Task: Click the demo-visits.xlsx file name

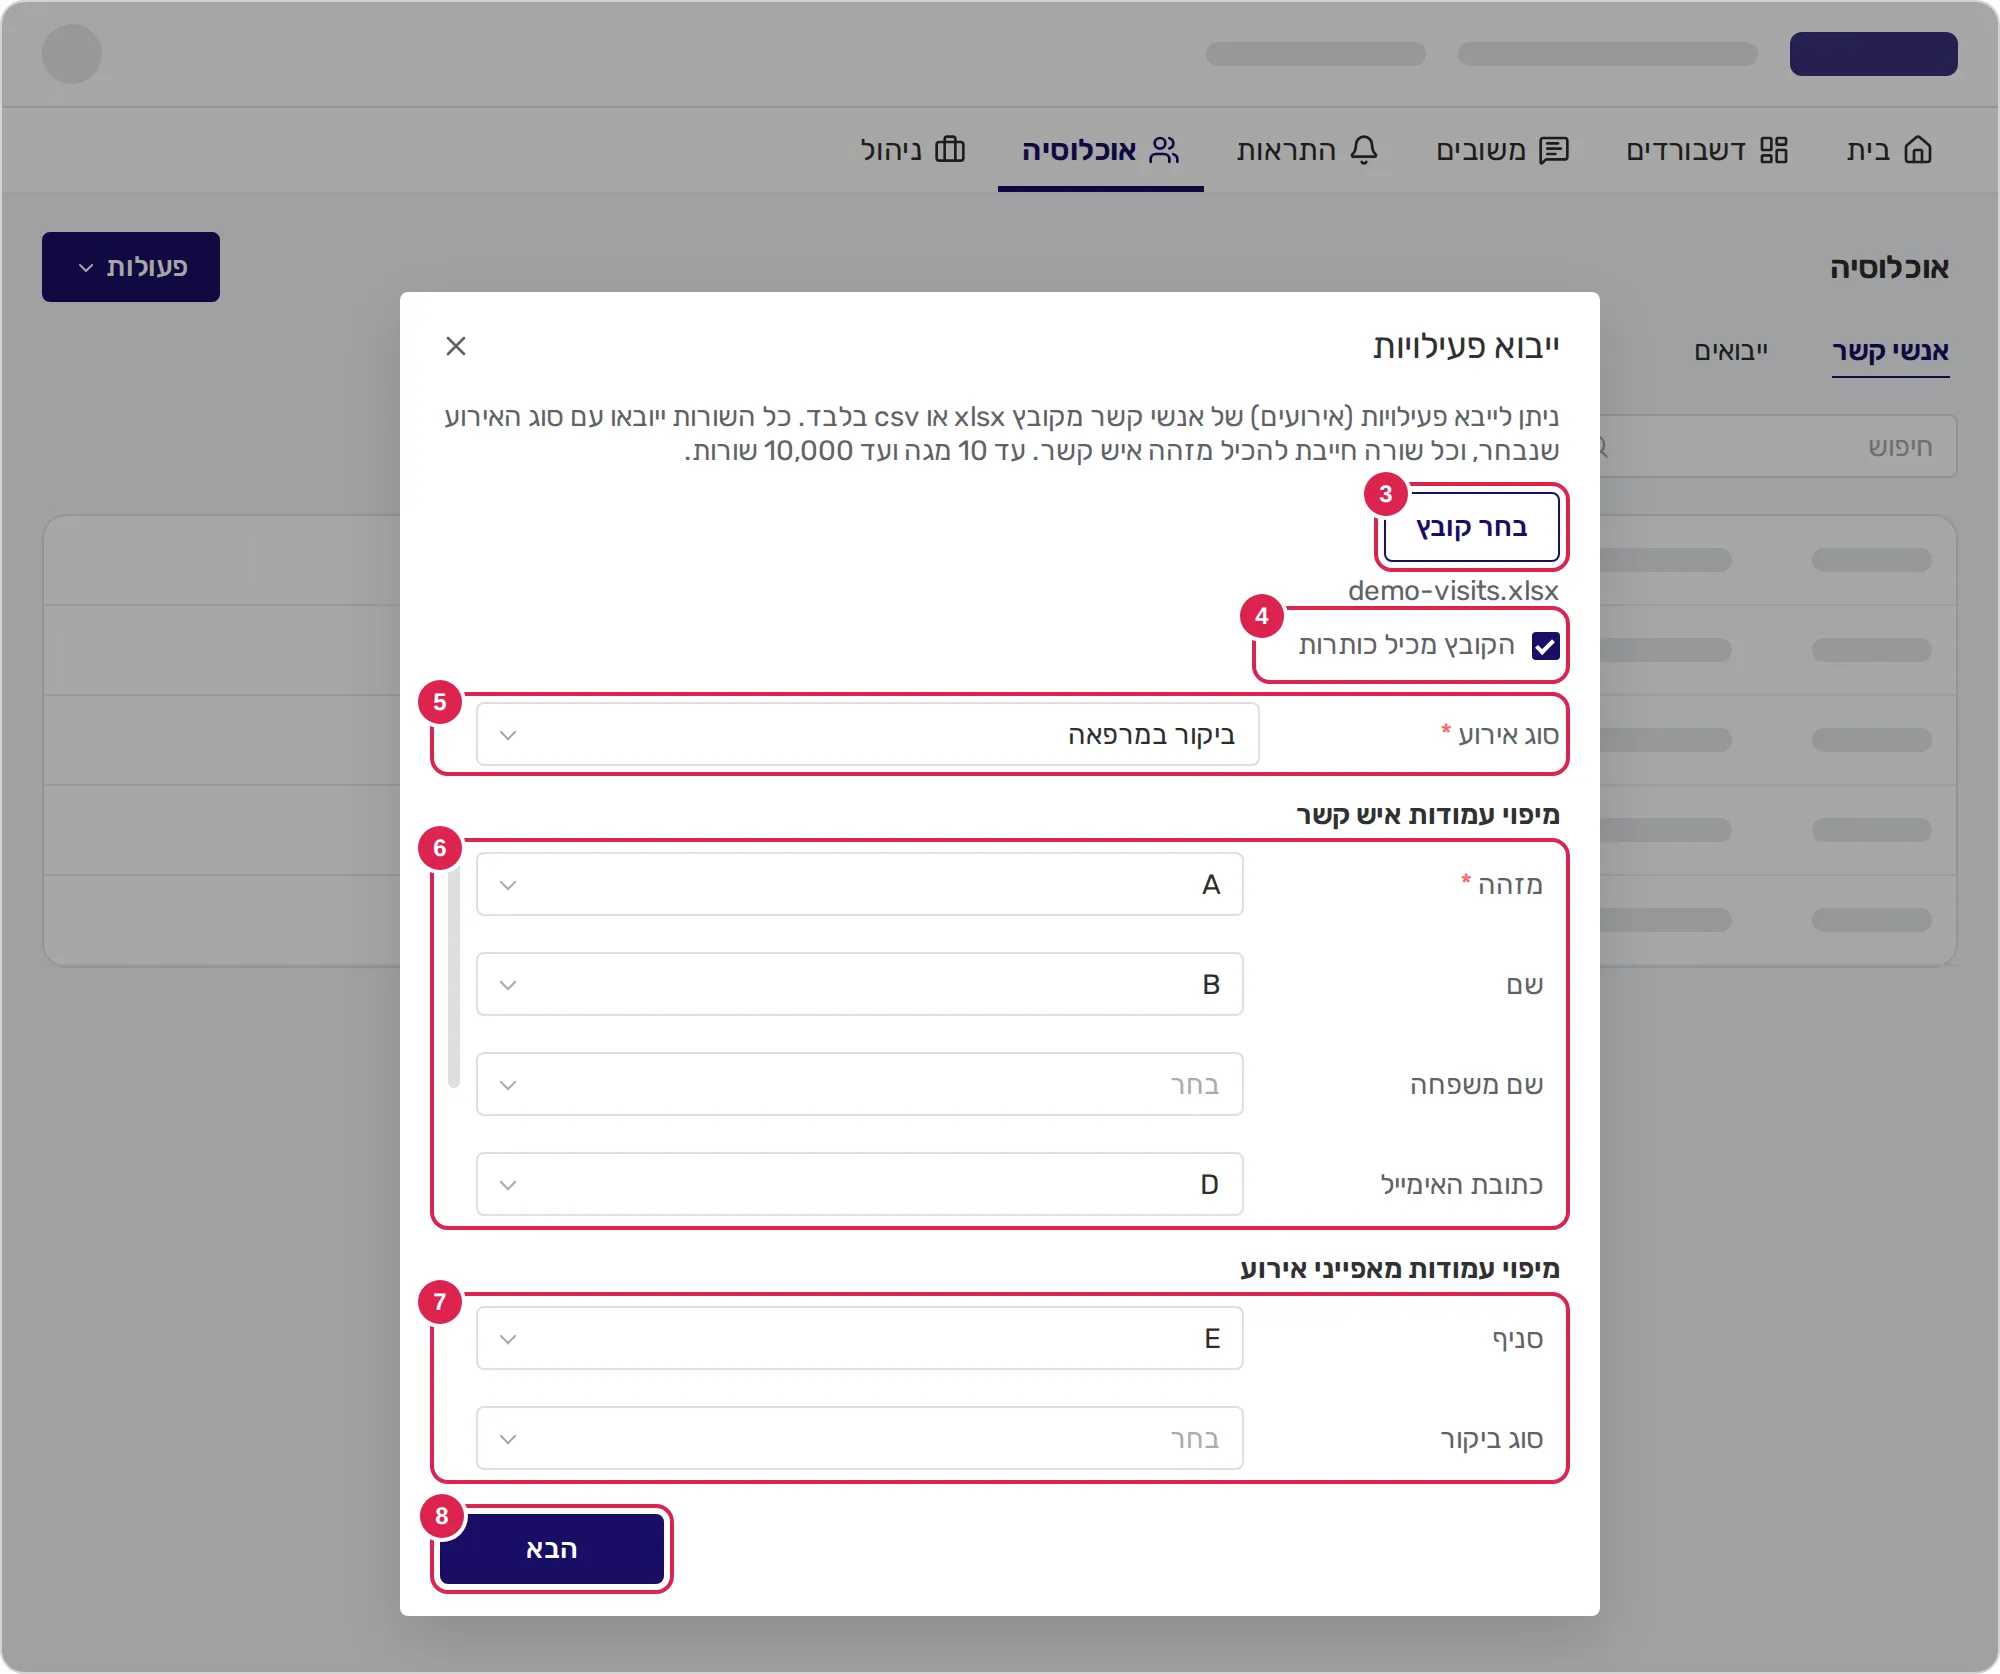Action: (x=1453, y=591)
